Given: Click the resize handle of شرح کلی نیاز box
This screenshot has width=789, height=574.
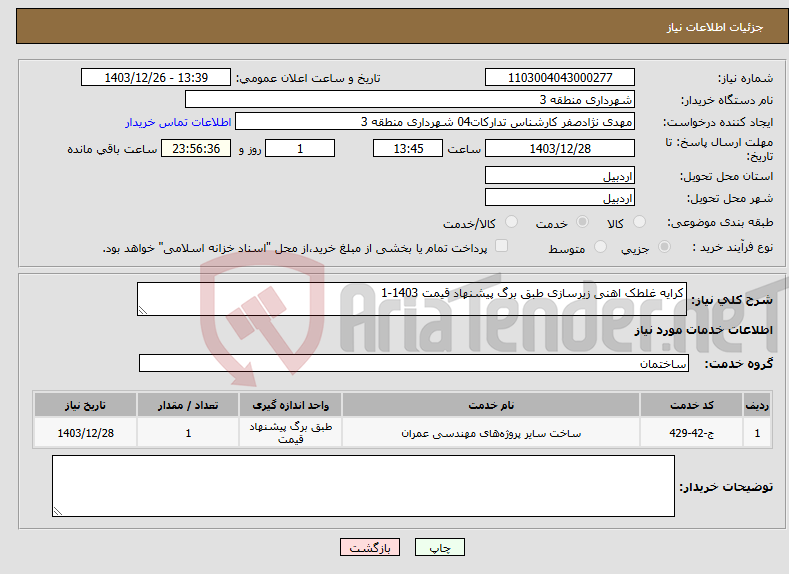Looking at the screenshot, I should pyautogui.click(x=143, y=310).
